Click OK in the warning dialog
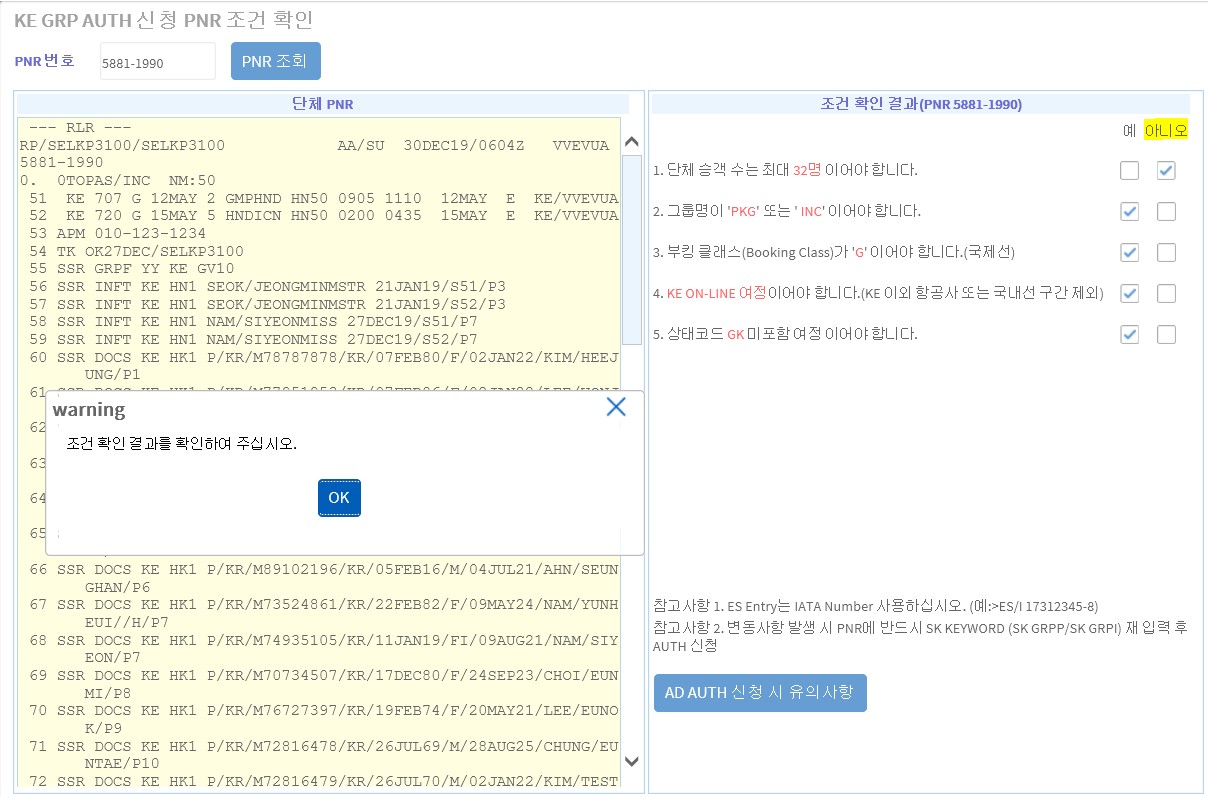Image resolution: width=1208 pixels, height=797 pixels. [339, 498]
